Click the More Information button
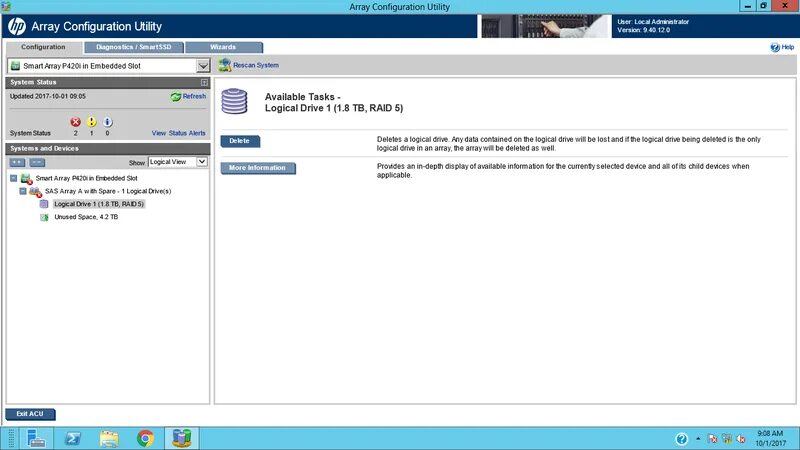 point(258,168)
